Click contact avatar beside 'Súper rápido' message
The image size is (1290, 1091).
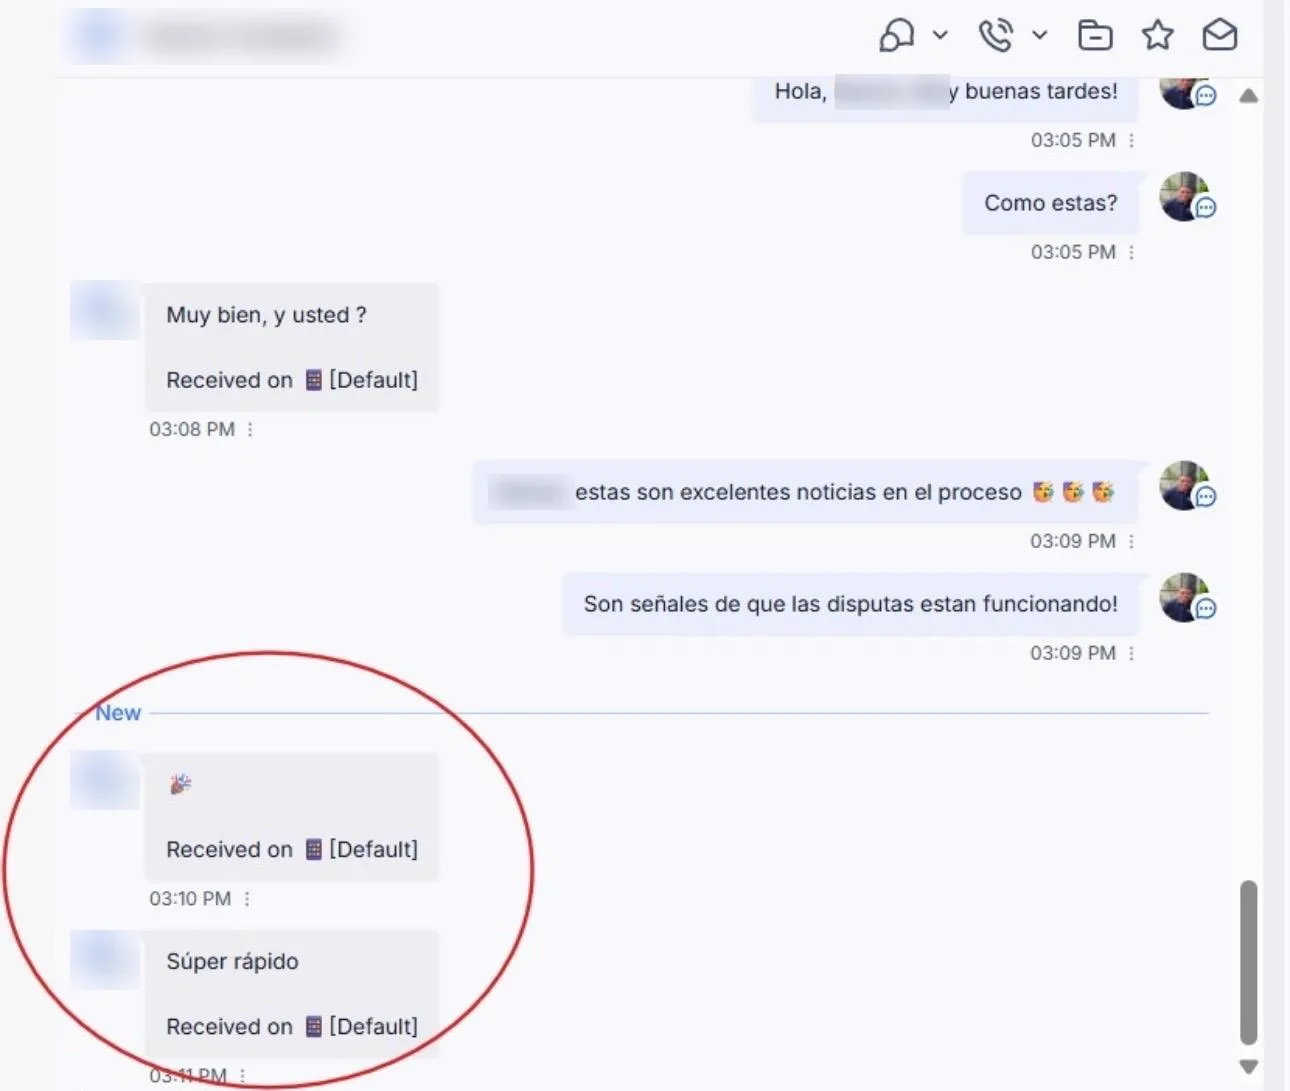click(104, 959)
